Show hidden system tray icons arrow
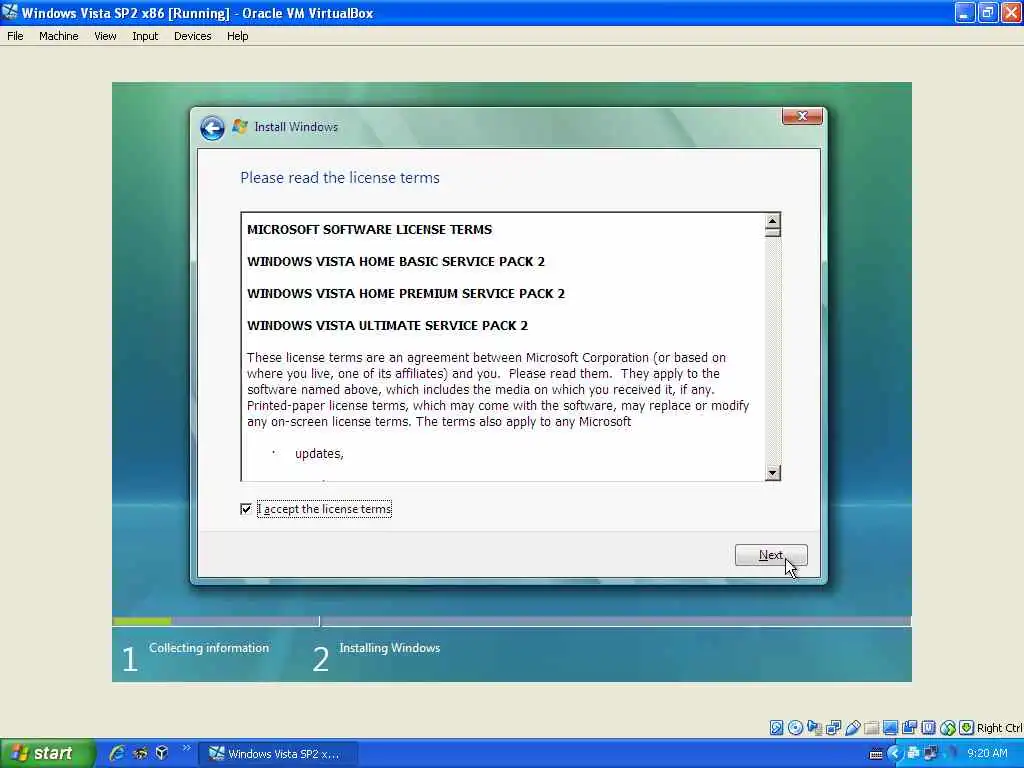Viewport: 1024px width, 768px height. pyautogui.click(x=895, y=754)
